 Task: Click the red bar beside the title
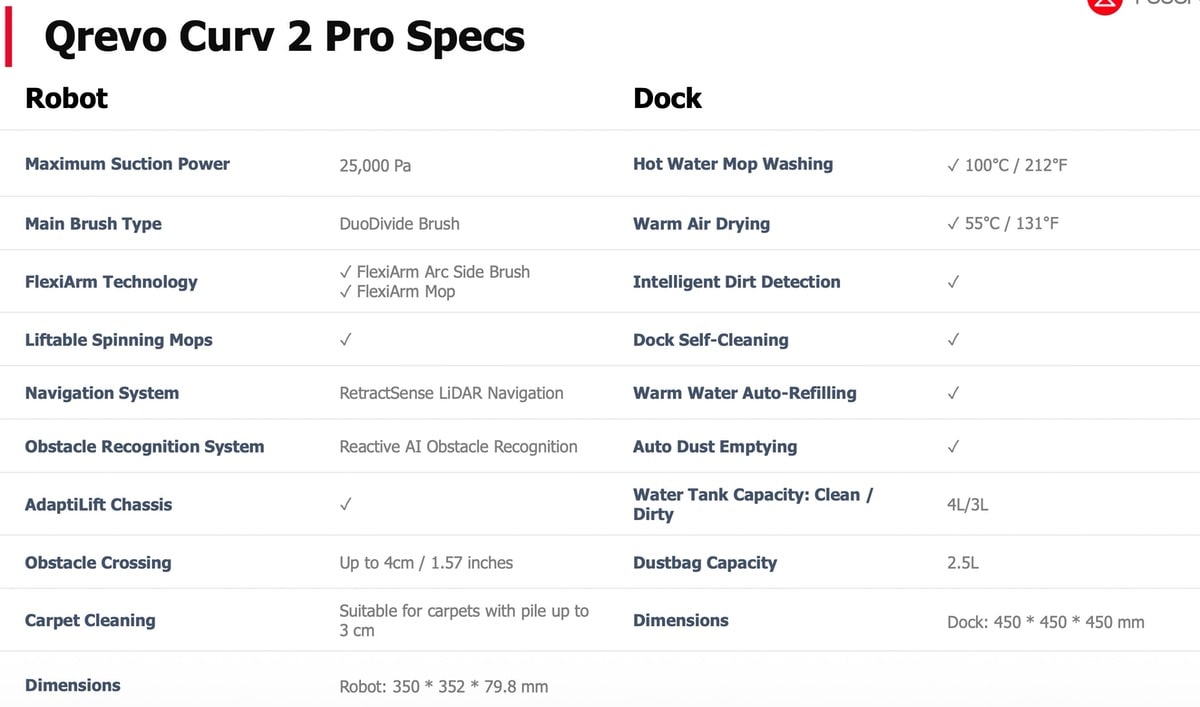8,39
